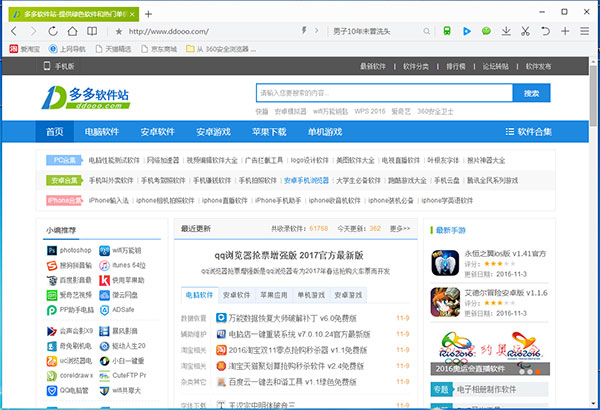The height and width of the screenshot is (410, 600).
Task: Expand the chevron next to lightning icon
Action: (316, 31)
